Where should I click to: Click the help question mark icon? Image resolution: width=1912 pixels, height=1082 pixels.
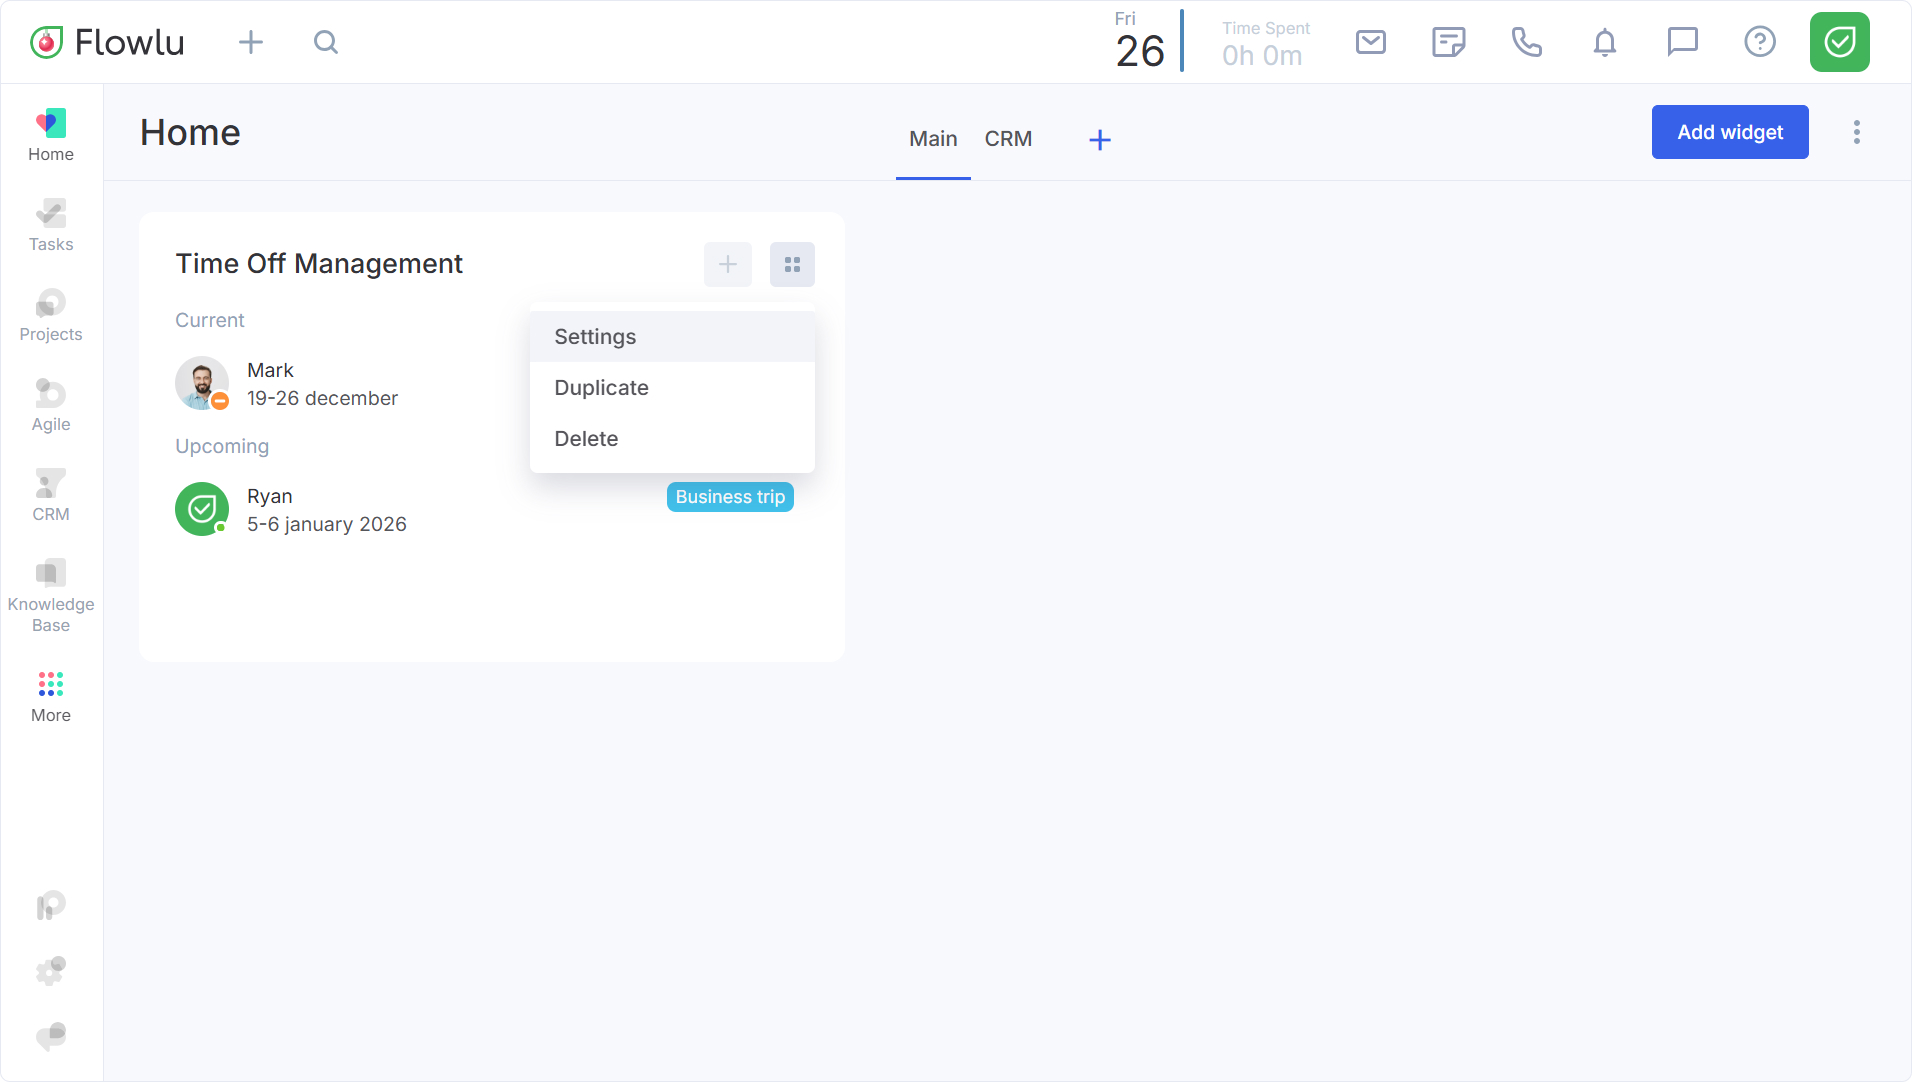[1759, 42]
